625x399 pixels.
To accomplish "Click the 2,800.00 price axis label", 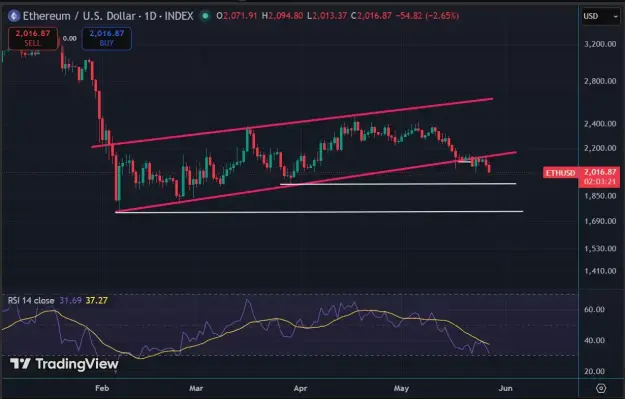I will point(600,81).
